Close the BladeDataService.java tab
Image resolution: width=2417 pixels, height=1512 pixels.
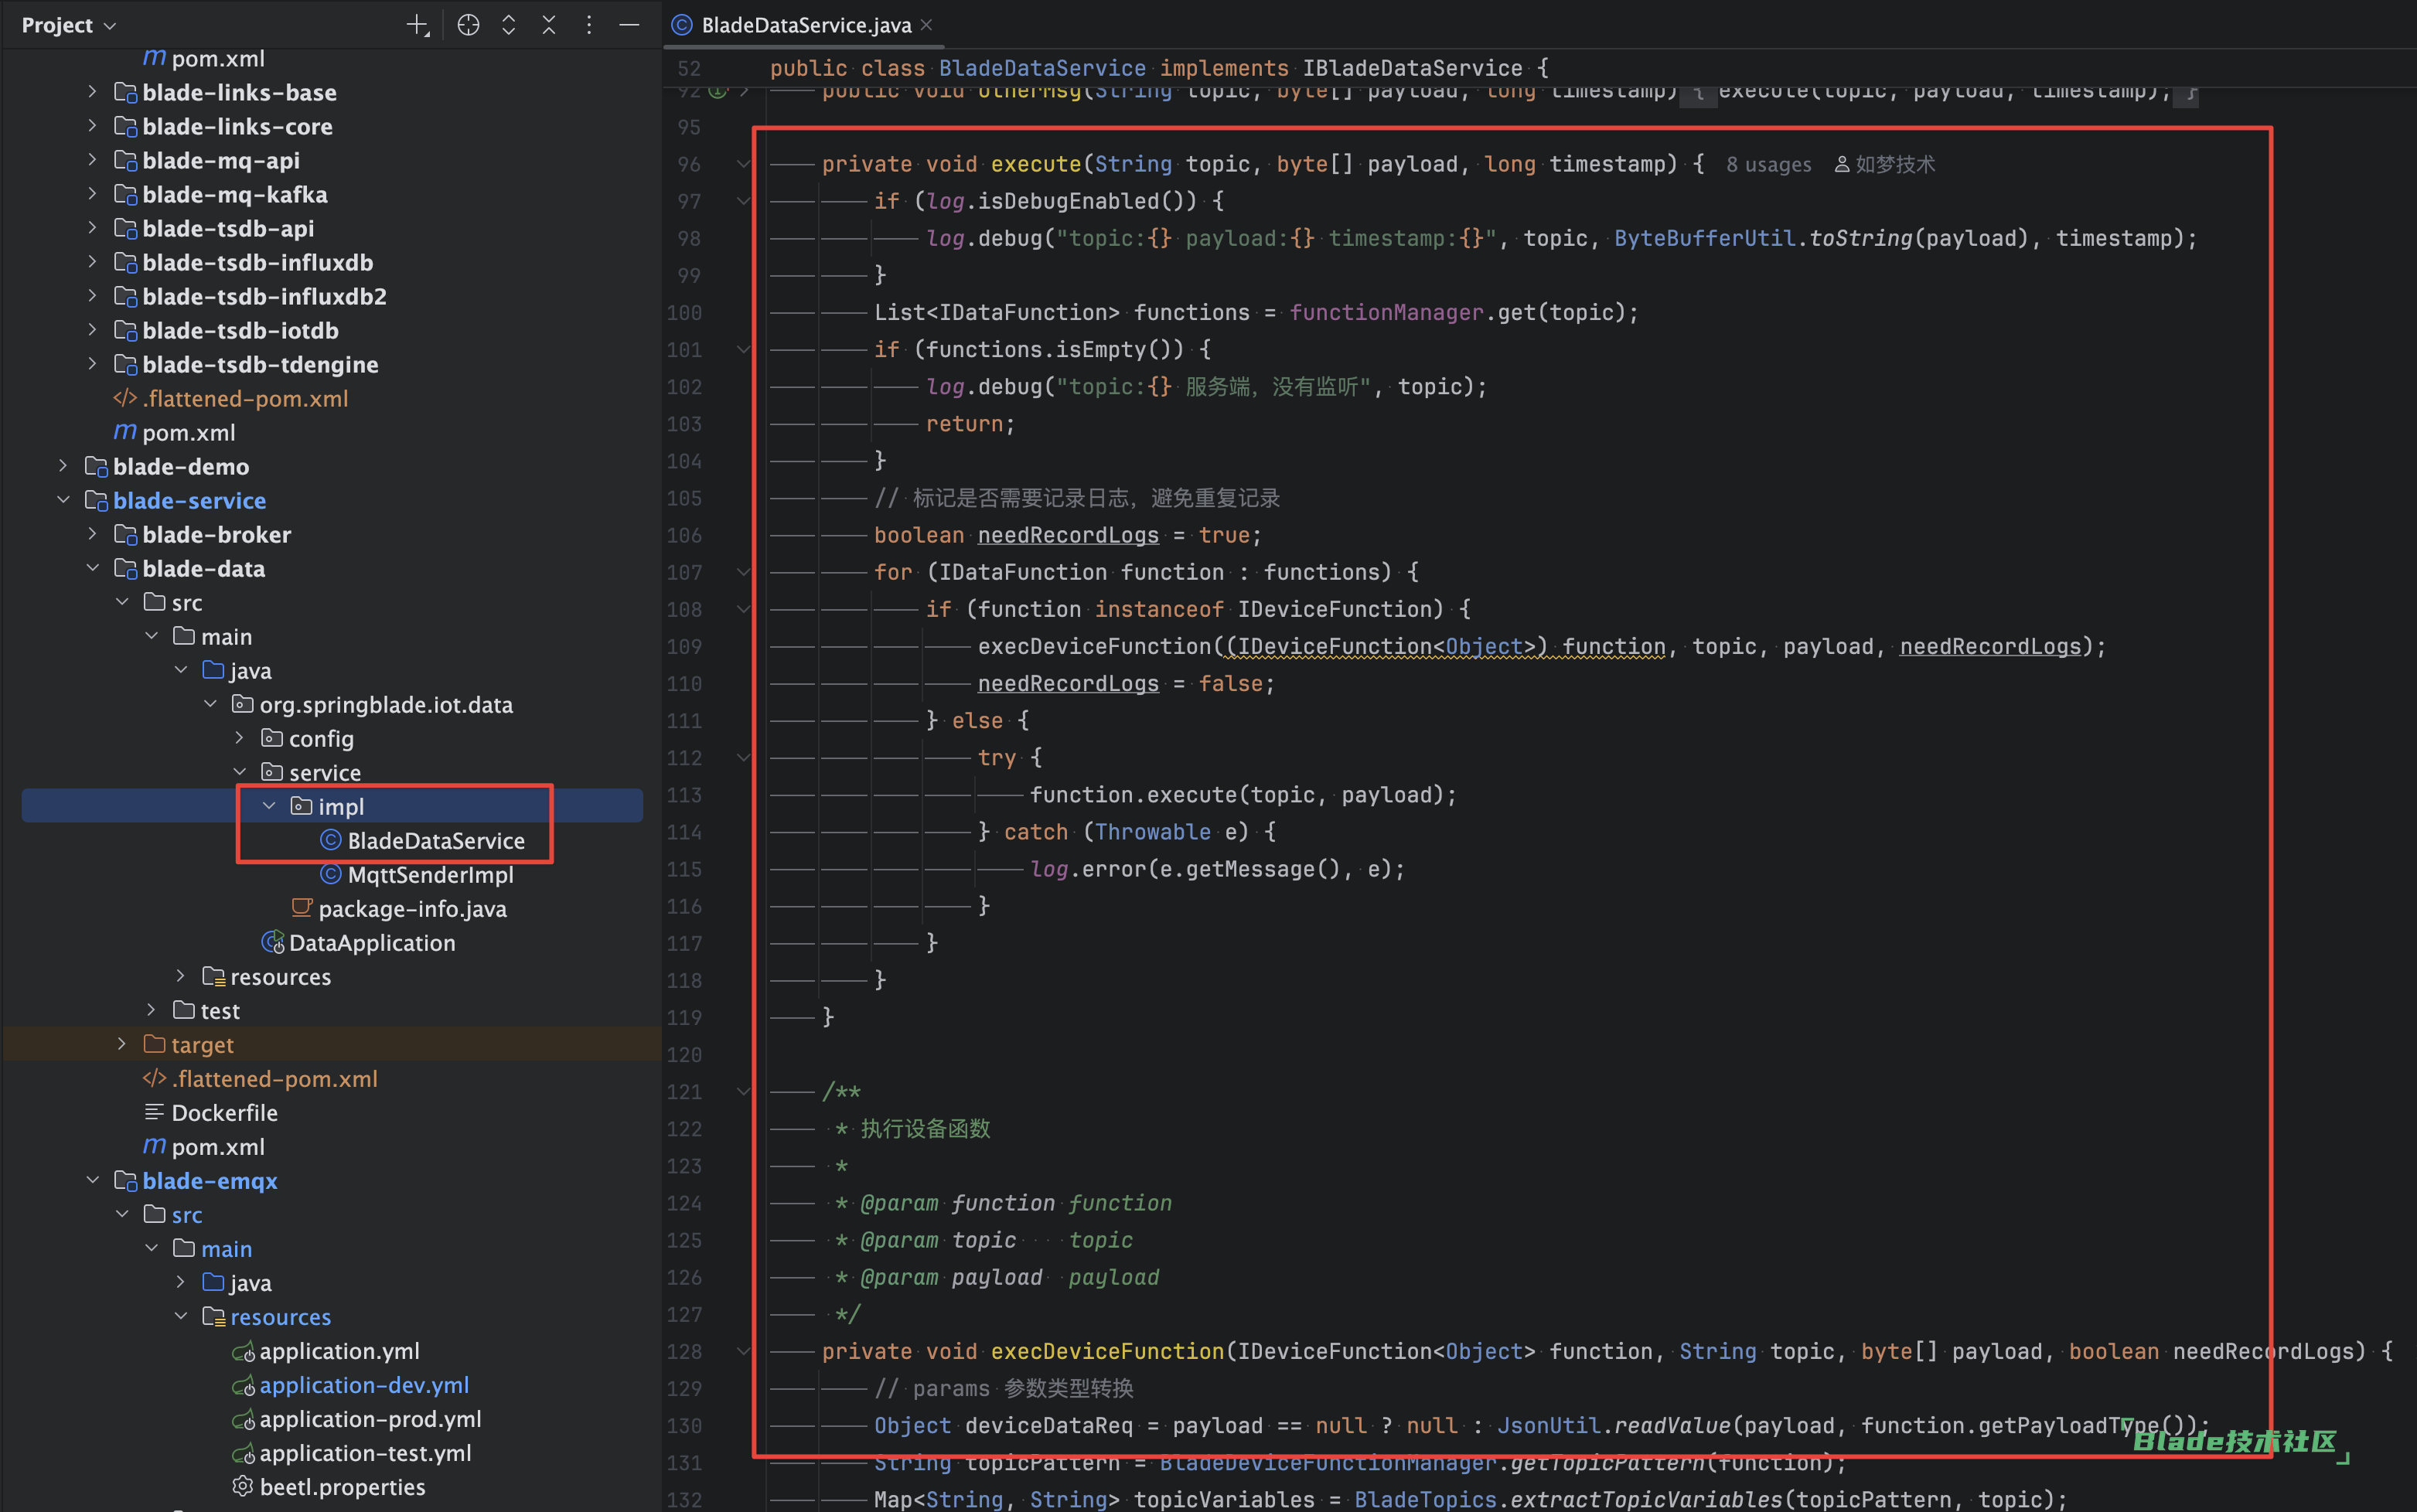(927, 25)
